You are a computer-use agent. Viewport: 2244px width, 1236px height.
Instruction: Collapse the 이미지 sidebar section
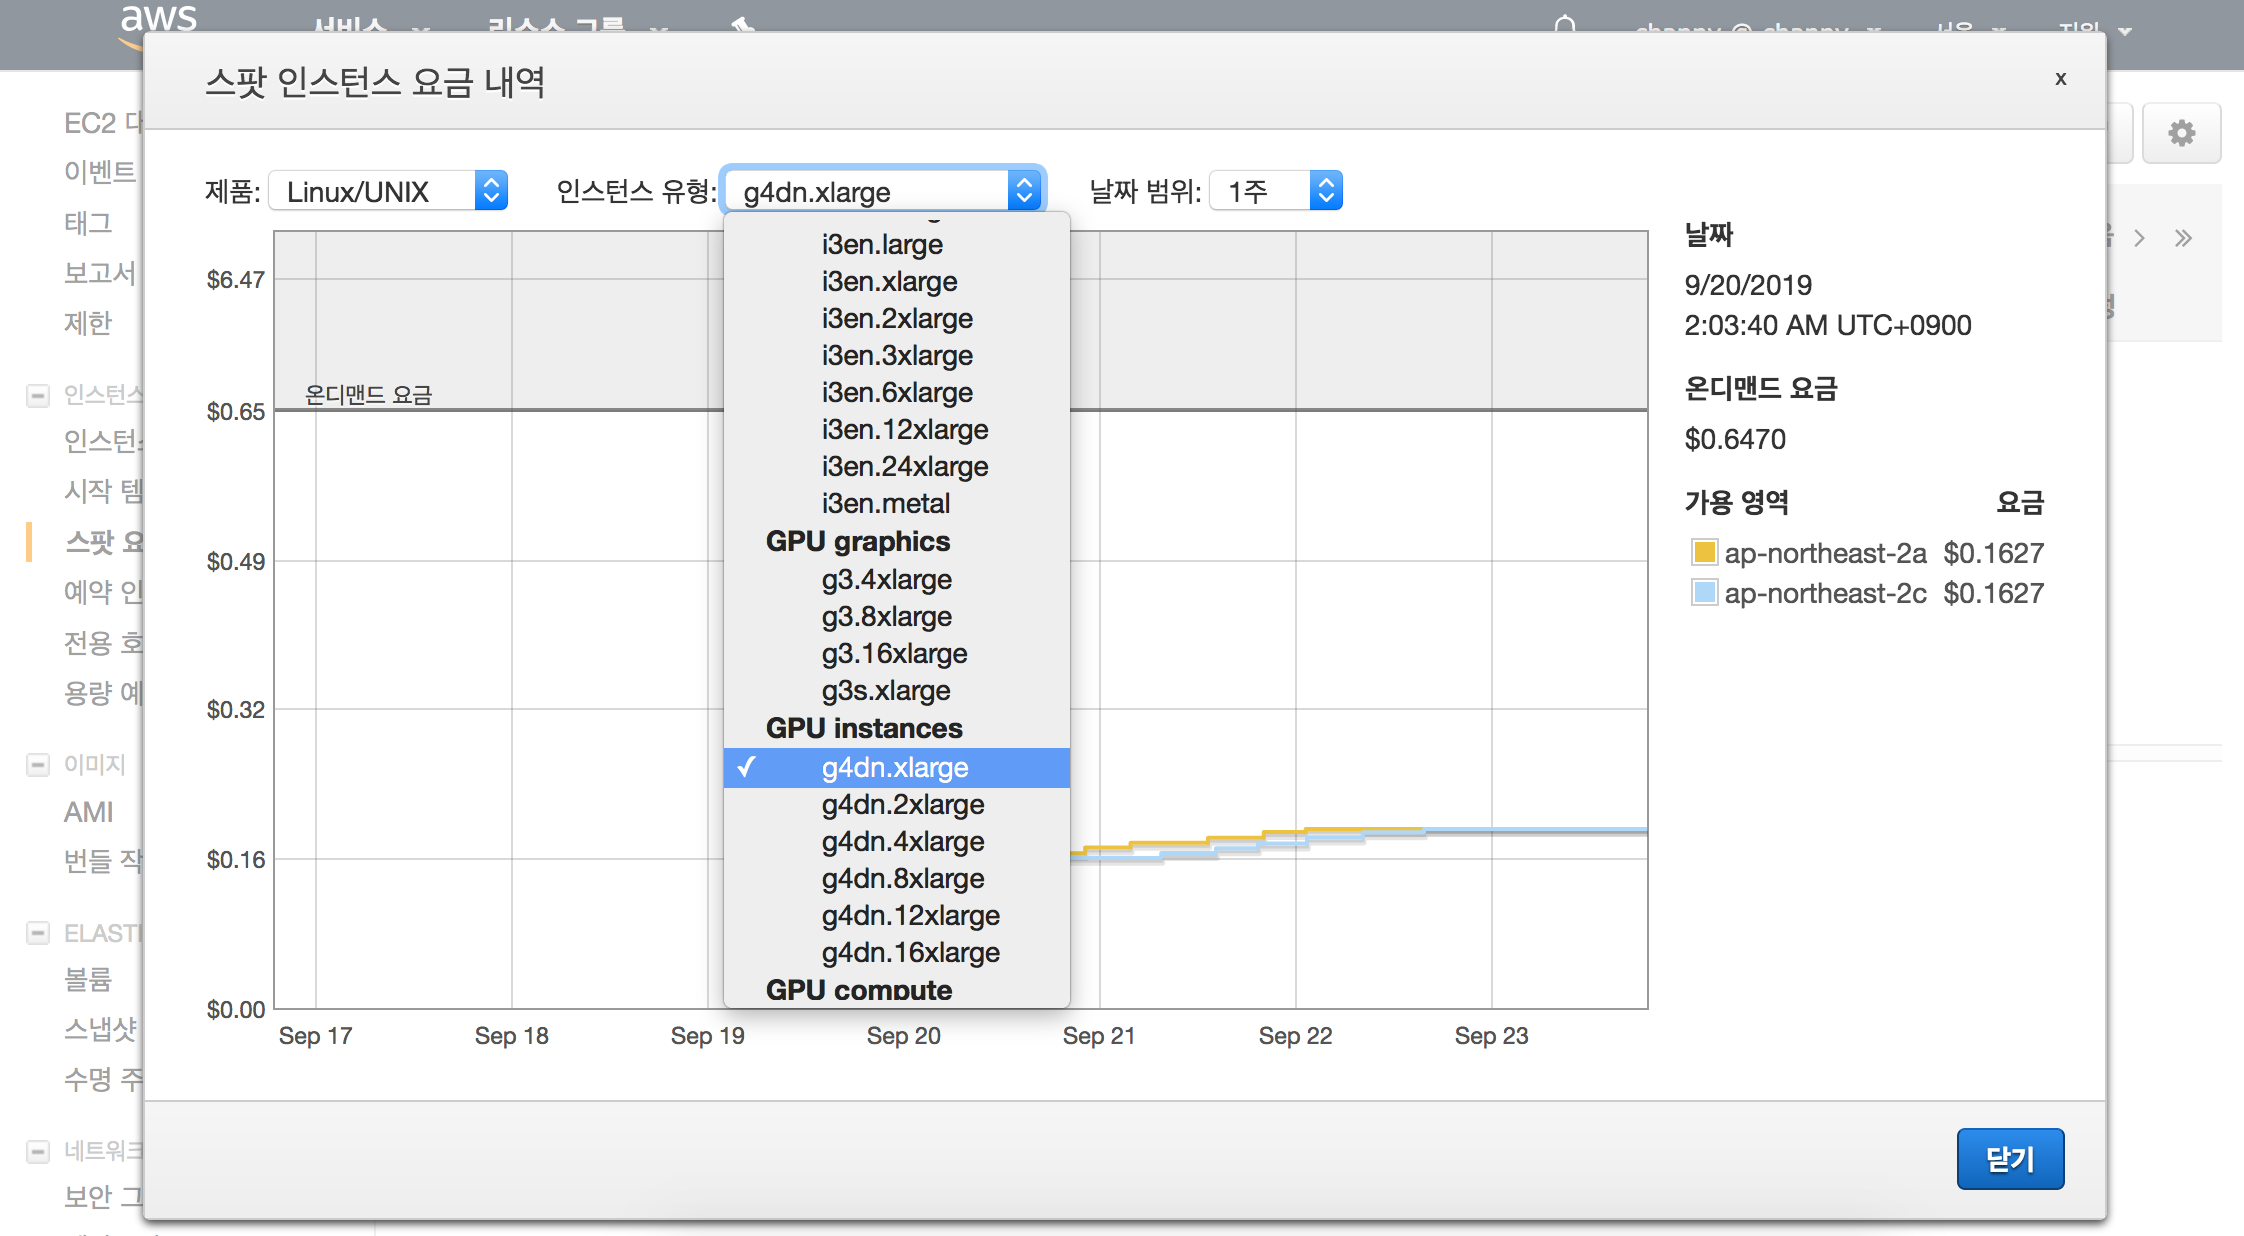(38, 765)
